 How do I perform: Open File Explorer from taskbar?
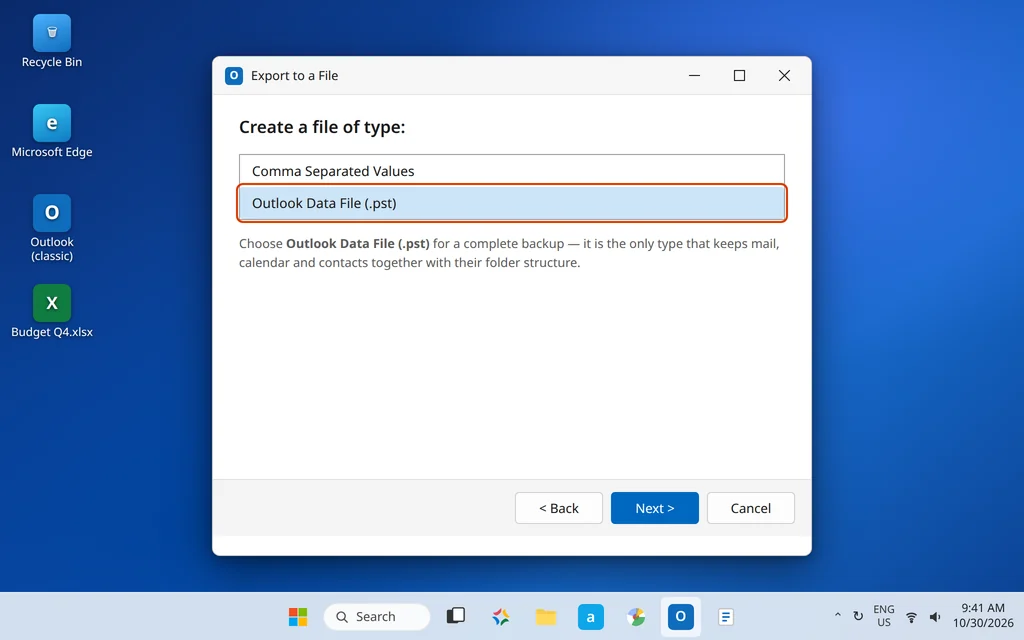[x=546, y=616]
